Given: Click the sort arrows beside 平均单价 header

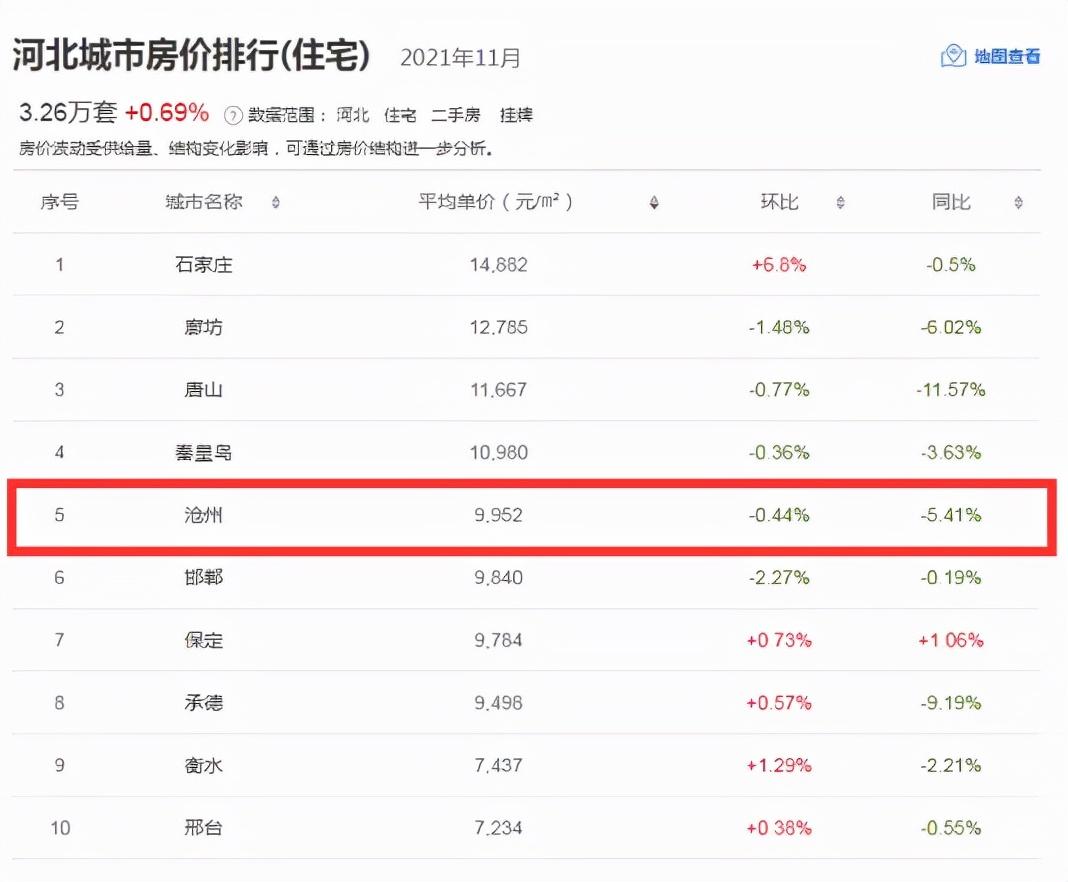Looking at the screenshot, I should (654, 202).
